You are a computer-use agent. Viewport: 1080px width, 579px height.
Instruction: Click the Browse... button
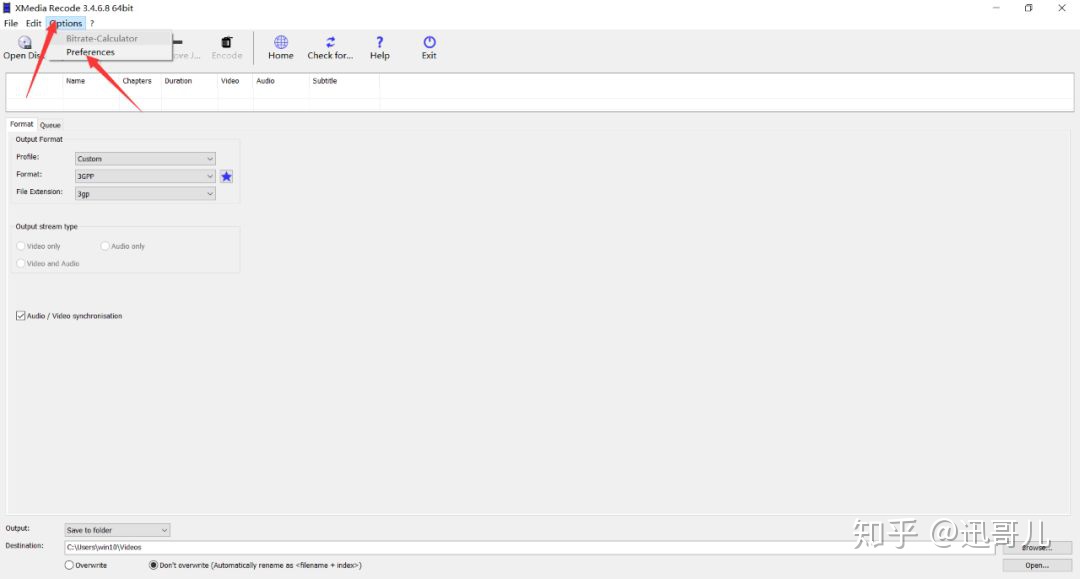coord(1037,548)
